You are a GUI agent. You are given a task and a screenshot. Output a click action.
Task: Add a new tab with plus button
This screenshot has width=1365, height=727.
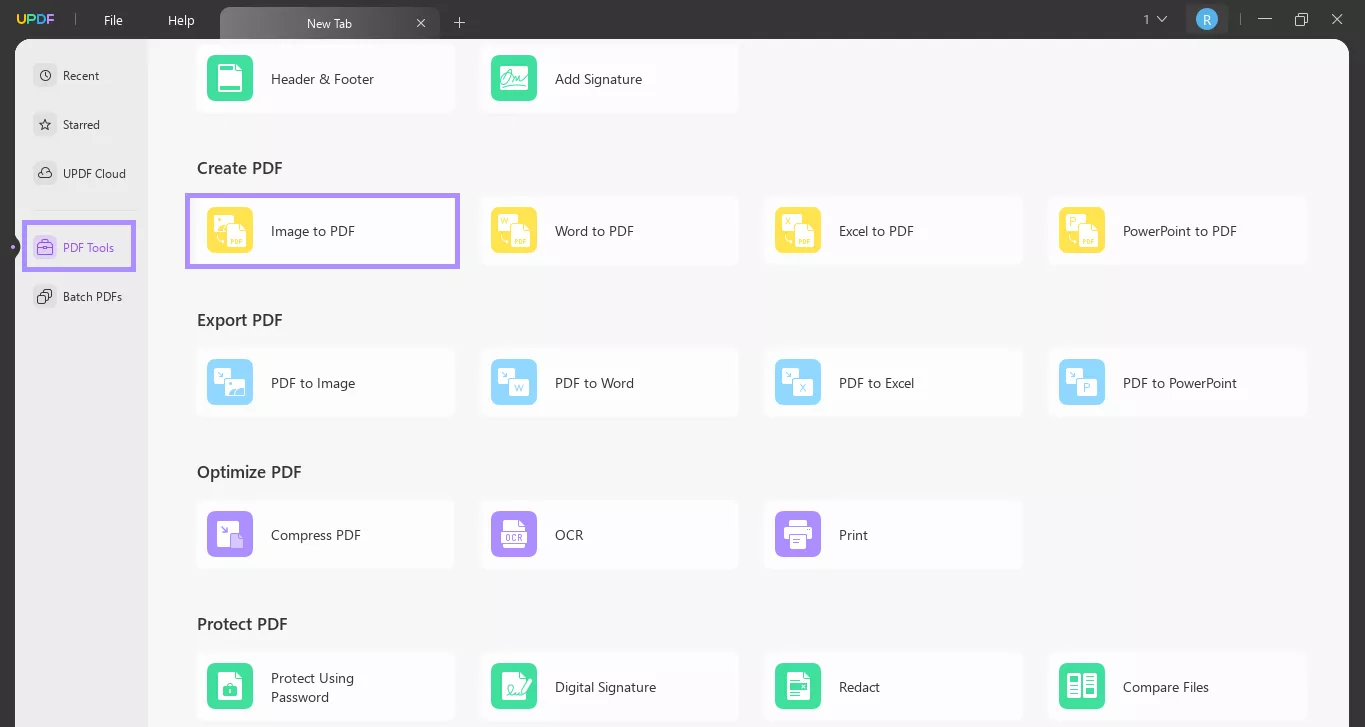[459, 23]
